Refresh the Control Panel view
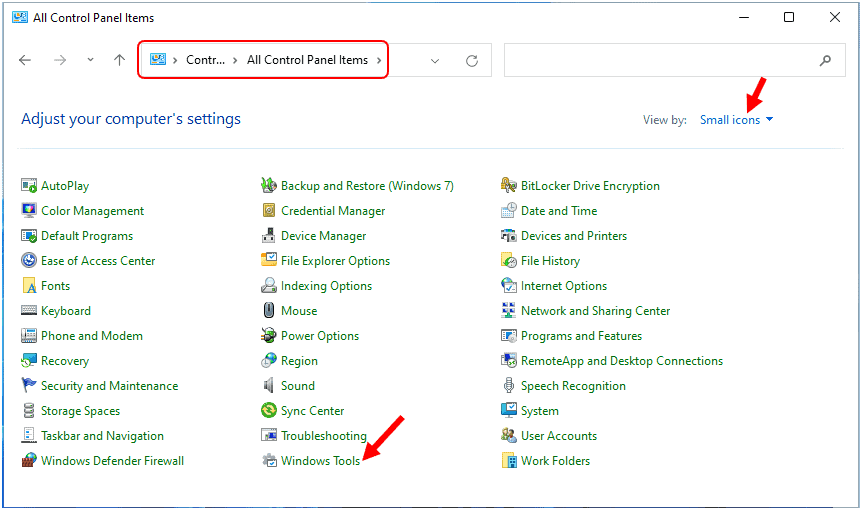Image resolution: width=864 pixels, height=512 pixels. 472,61
